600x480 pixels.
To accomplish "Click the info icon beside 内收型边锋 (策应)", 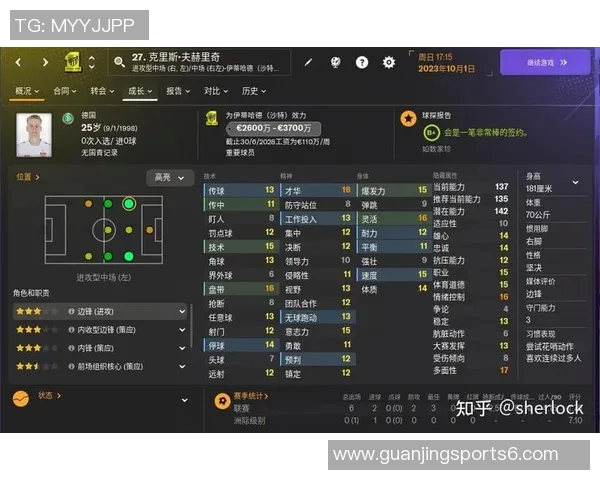I will 71,330.
